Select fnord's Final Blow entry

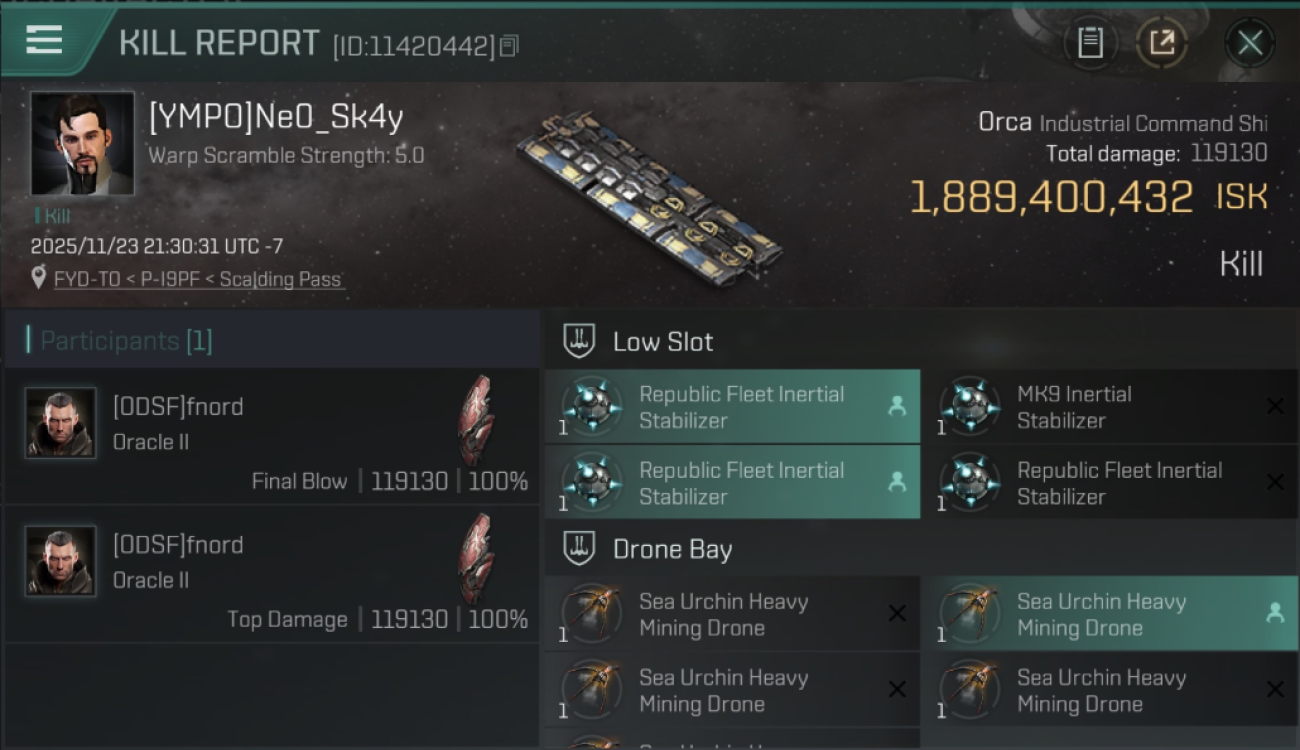(272, 437)
